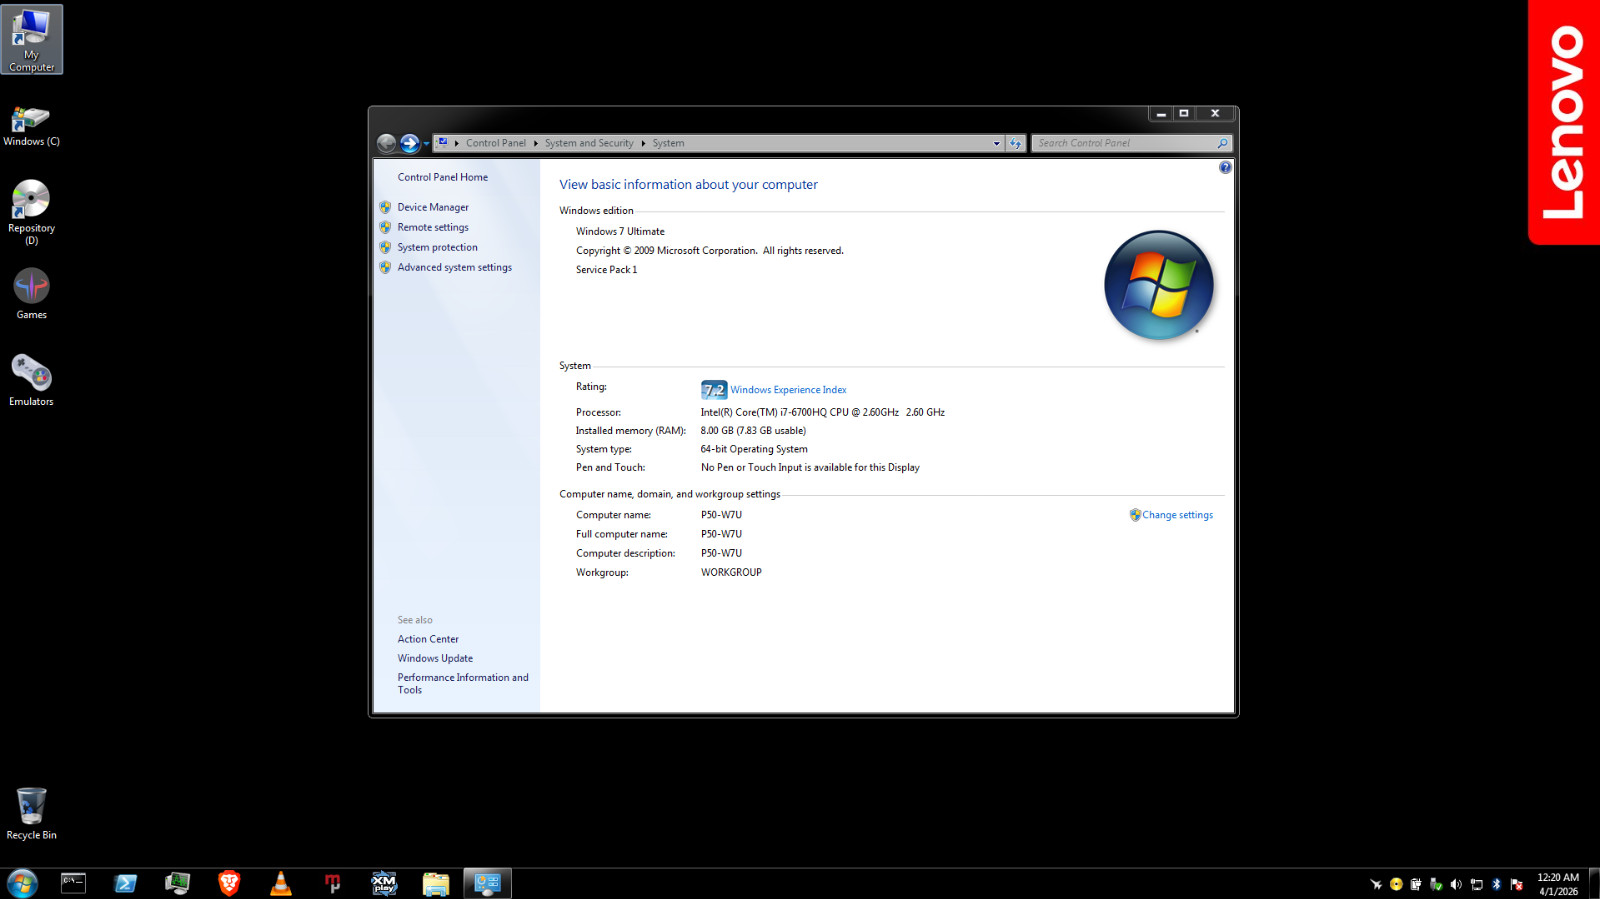Expand the arrow after System and Security
1600x899 pixels.
[643, 143]
